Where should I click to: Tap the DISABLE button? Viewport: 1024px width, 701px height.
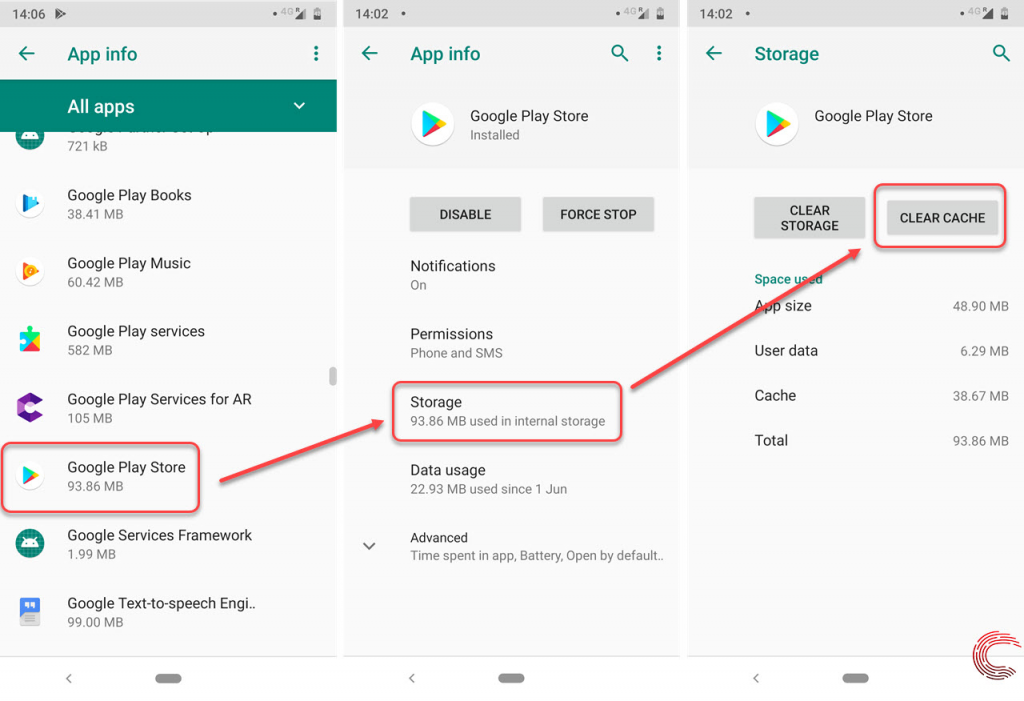465,214
